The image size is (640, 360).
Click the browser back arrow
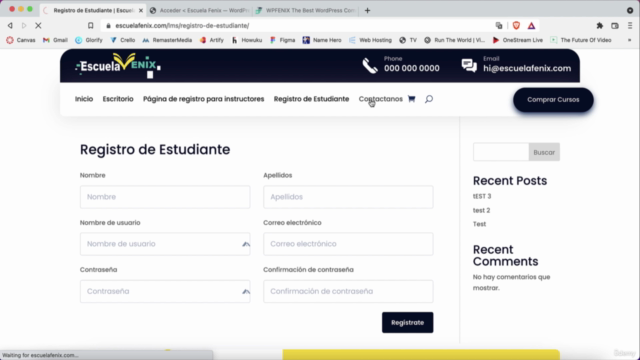pyautogui.click(x=10, y=26)
